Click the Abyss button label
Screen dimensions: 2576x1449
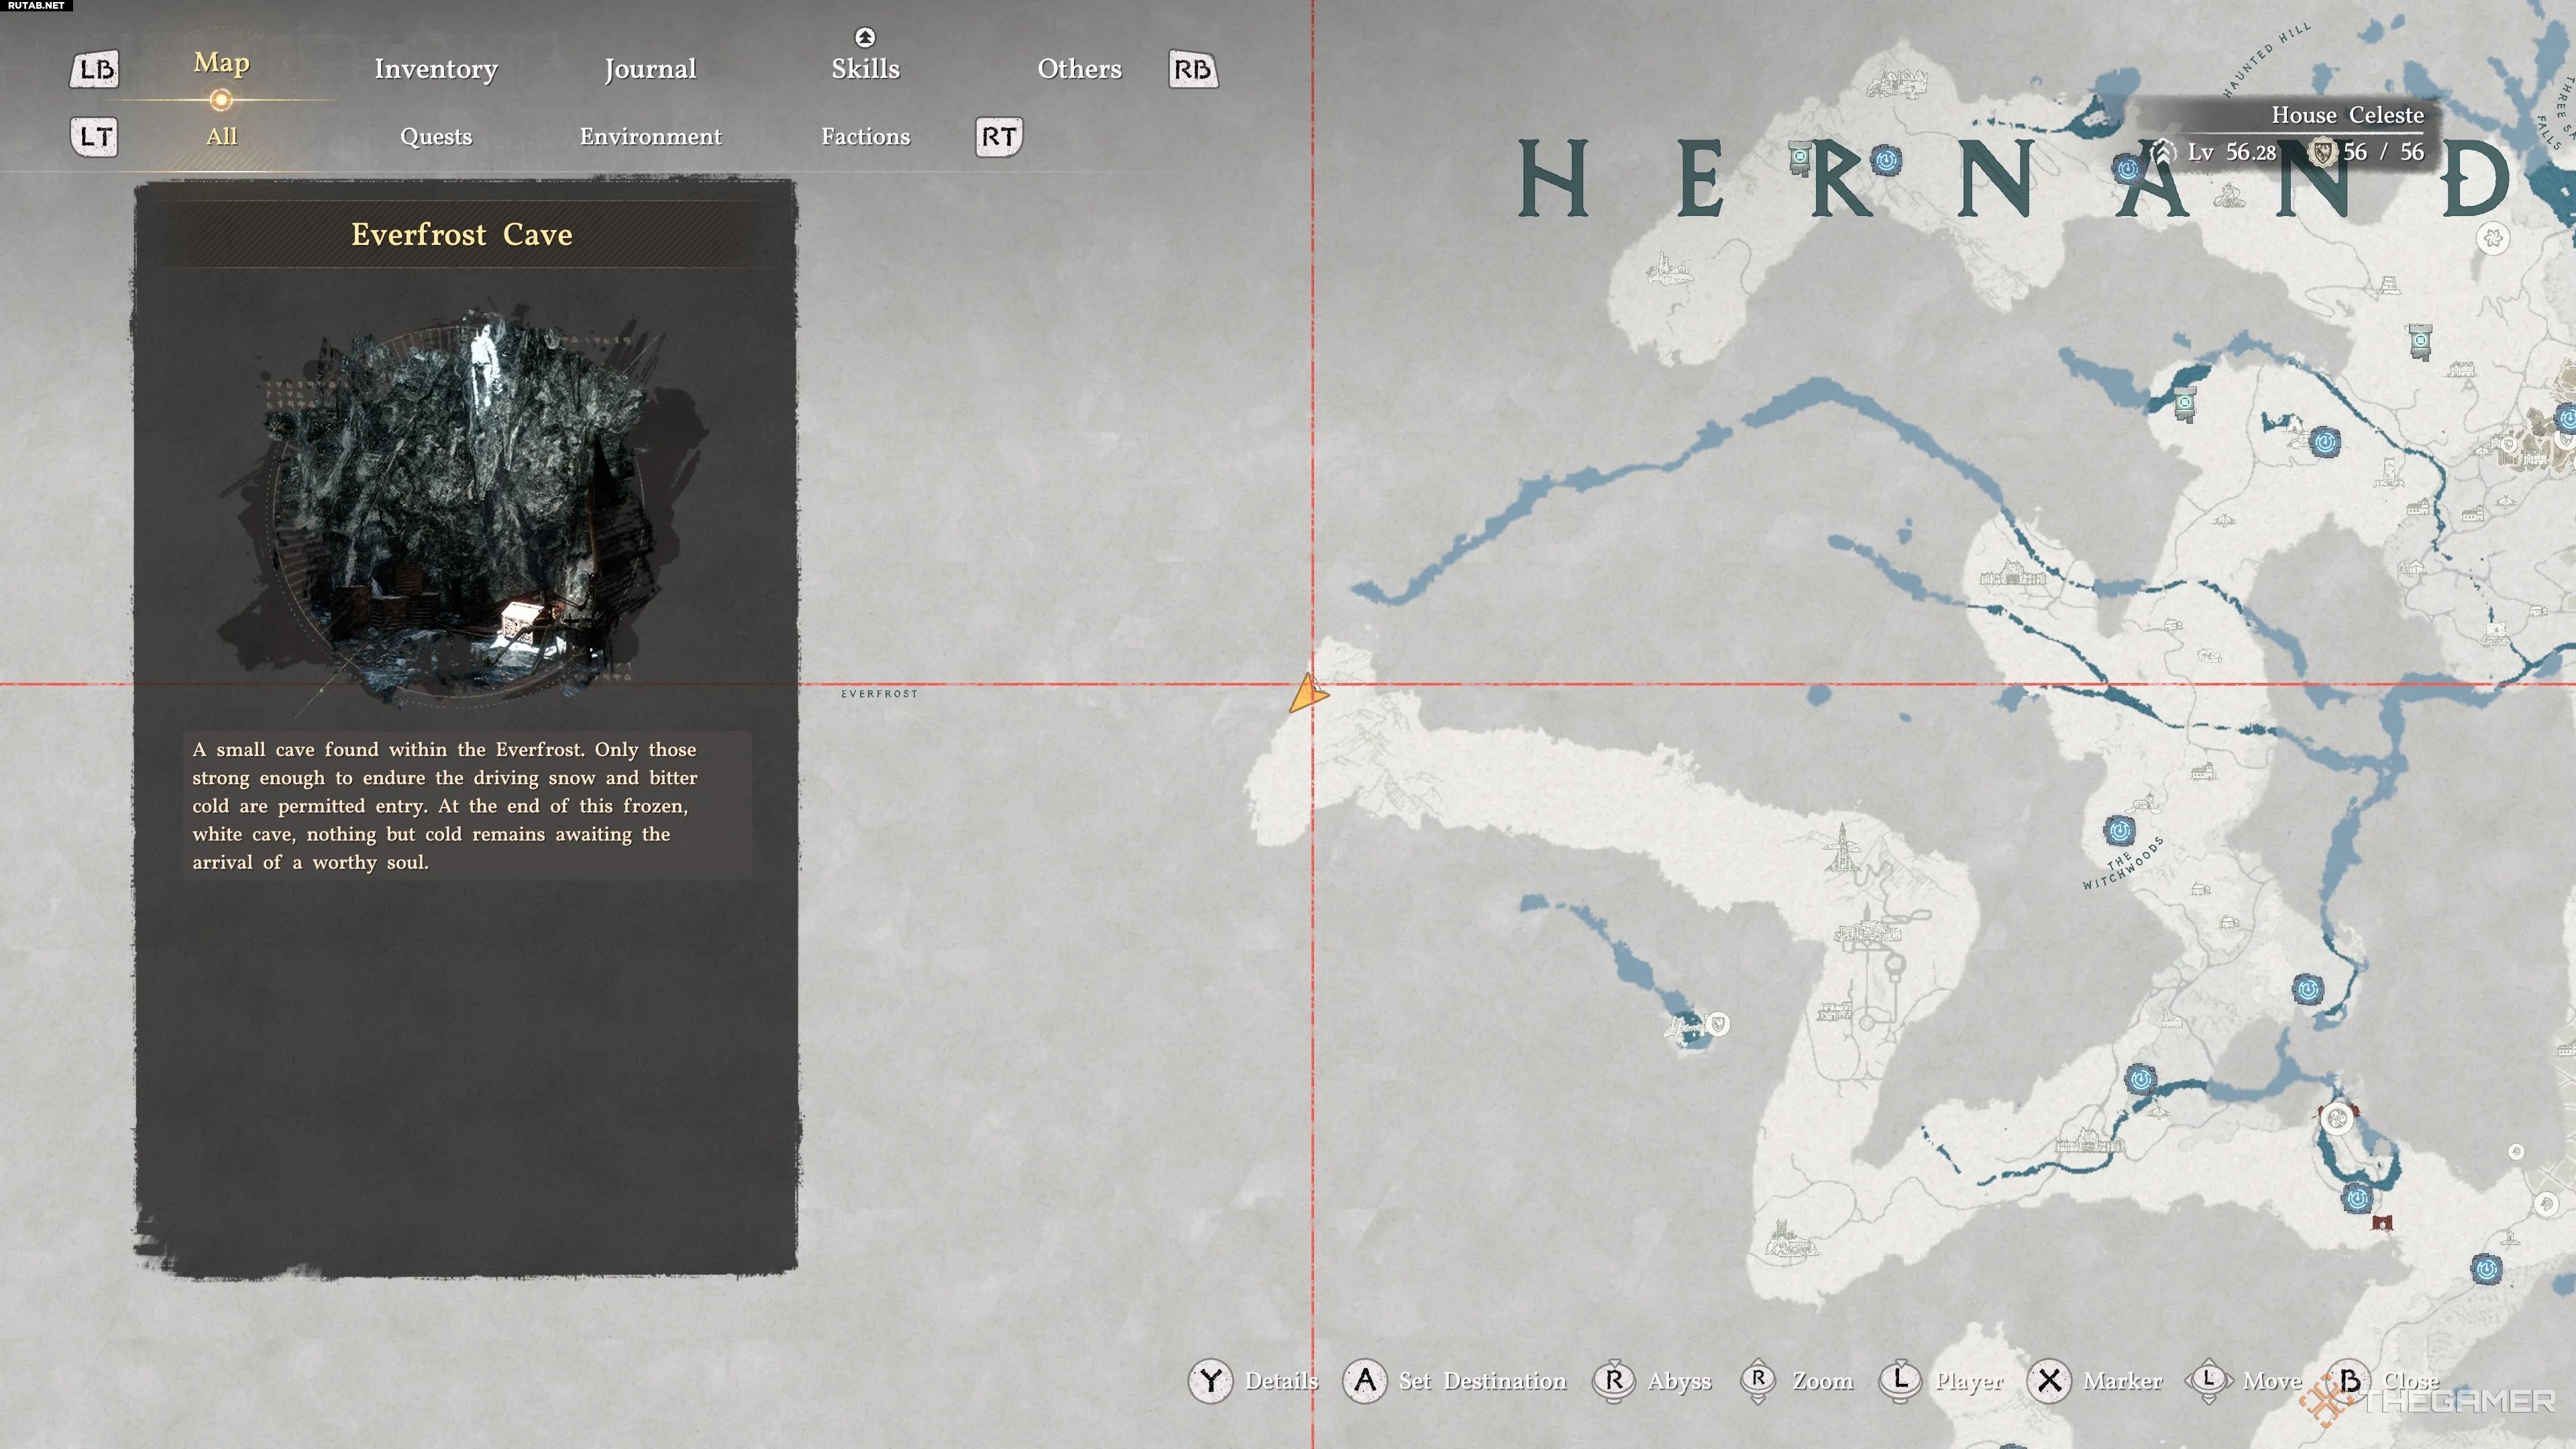1679,1381
